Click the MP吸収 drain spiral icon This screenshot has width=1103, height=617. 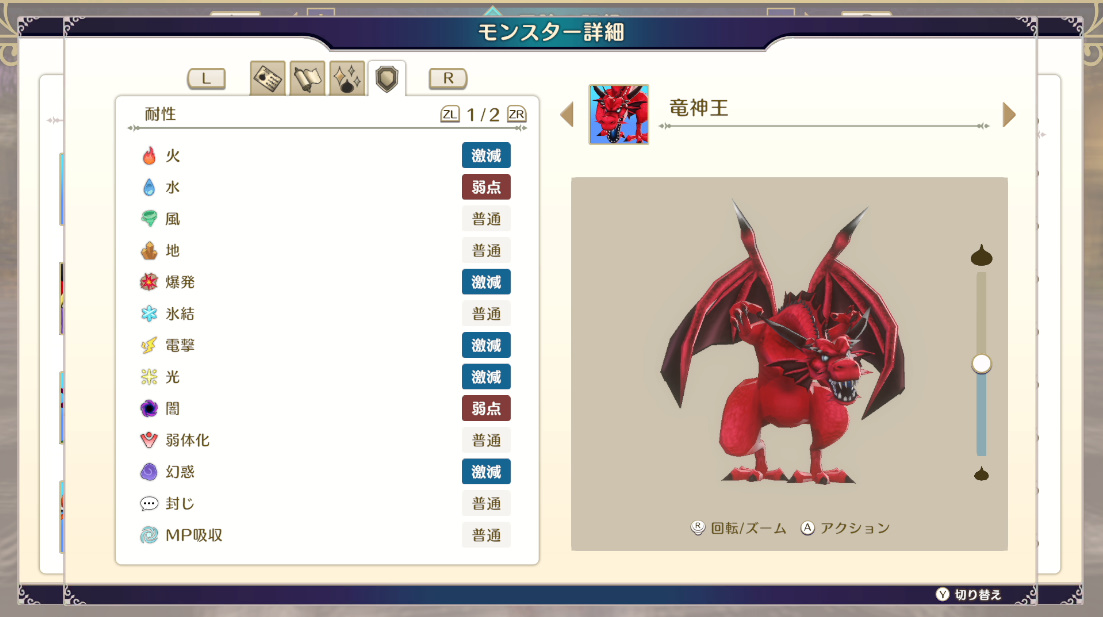(x=149, y=535)
